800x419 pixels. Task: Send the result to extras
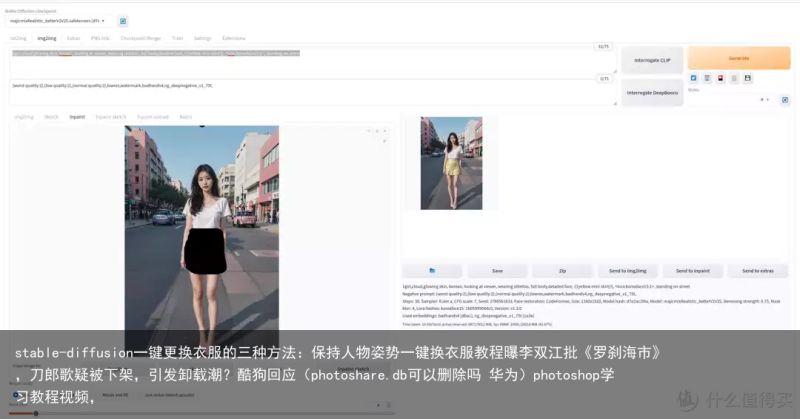(758, 270)
